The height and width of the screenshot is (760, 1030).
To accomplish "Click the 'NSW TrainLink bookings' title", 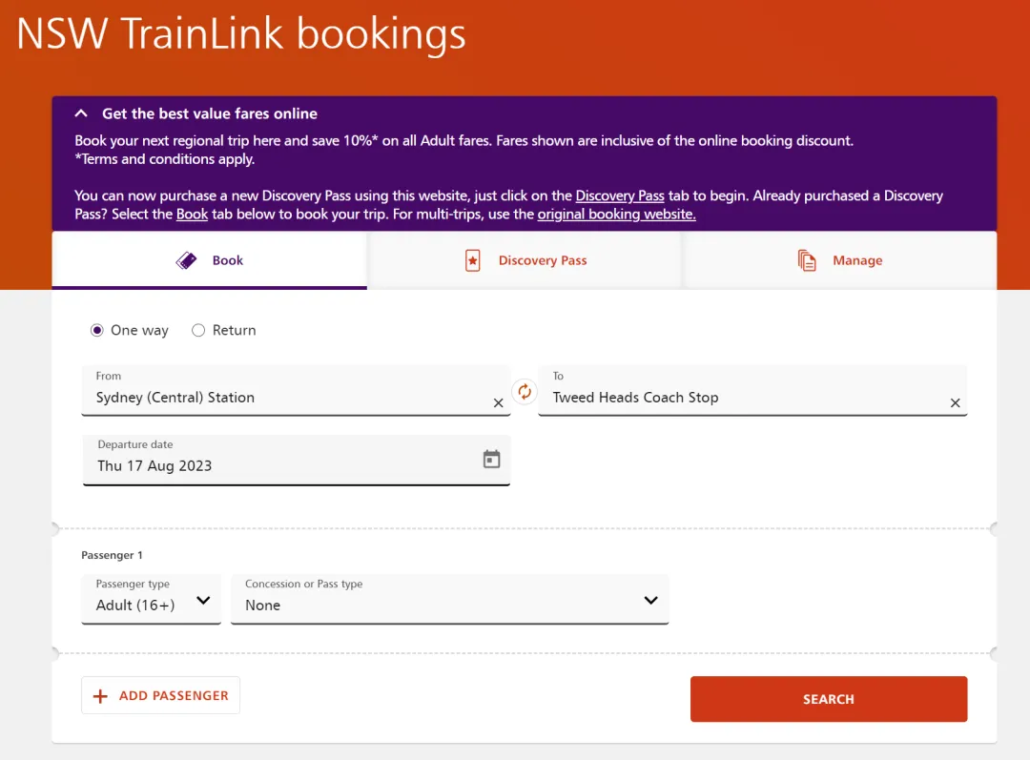I will (x=241, y=34).
